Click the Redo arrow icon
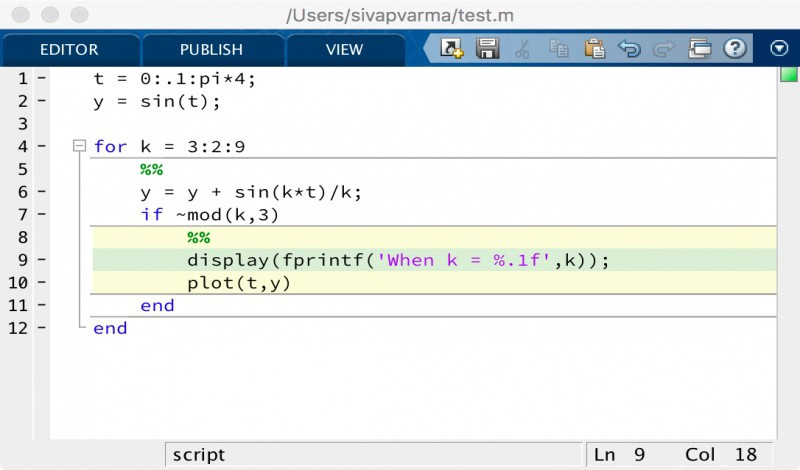The height and width of the screenshot is (470, 800). (664, 49)
